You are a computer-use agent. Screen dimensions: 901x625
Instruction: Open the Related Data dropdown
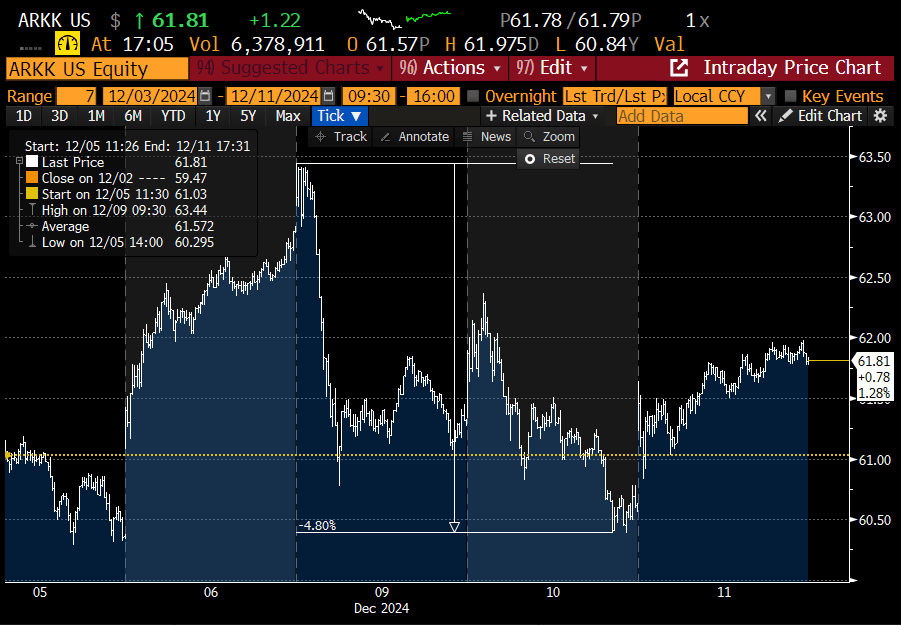[542, 116]
